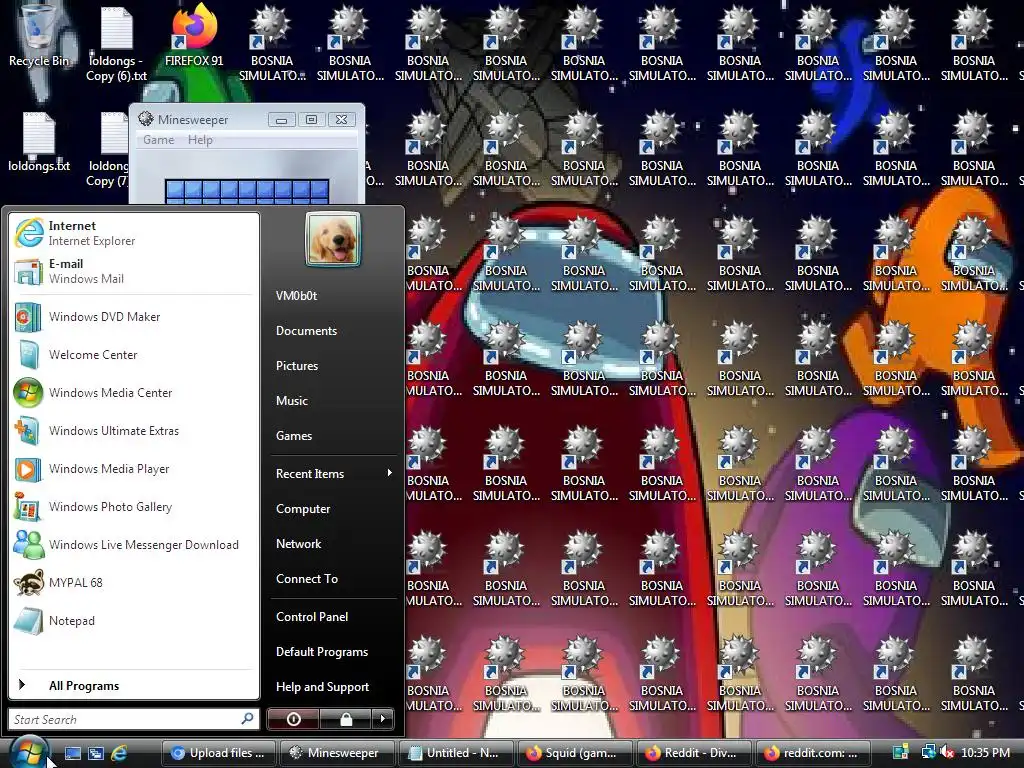Click the Windows Start orb

point(29,752)
